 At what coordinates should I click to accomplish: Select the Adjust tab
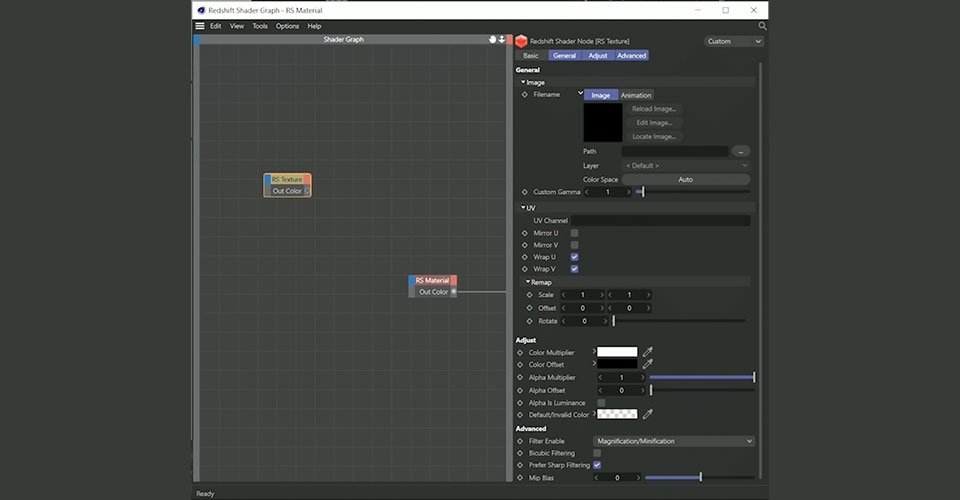tap(598, 56)
